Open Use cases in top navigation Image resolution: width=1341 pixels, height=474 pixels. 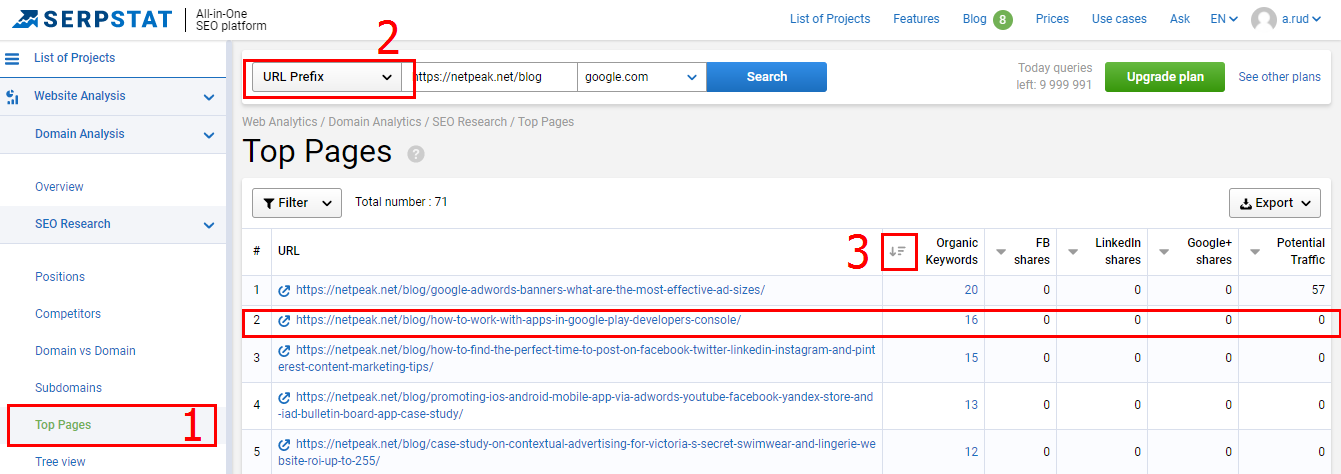1119,19
